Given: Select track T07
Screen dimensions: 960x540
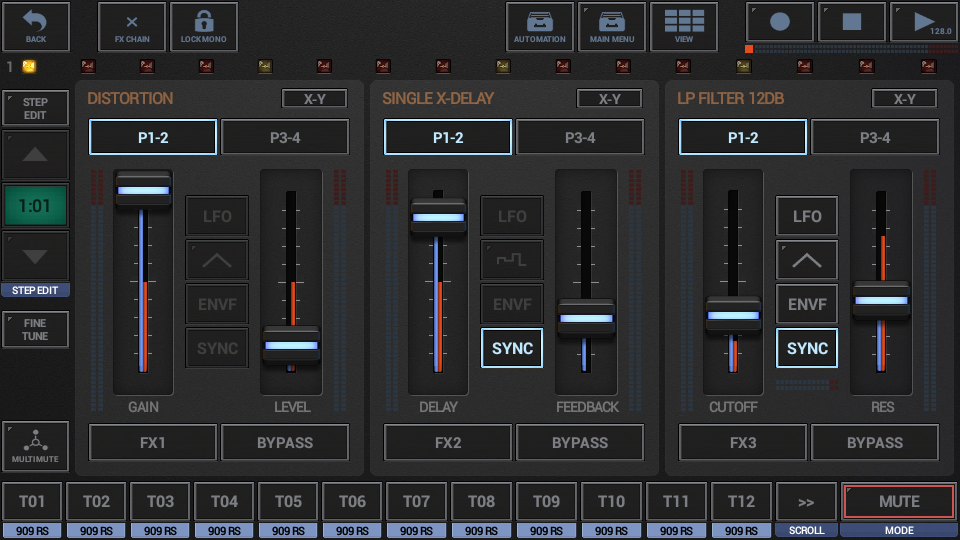Looking at the screenshot, I should (x=416, y=502).
